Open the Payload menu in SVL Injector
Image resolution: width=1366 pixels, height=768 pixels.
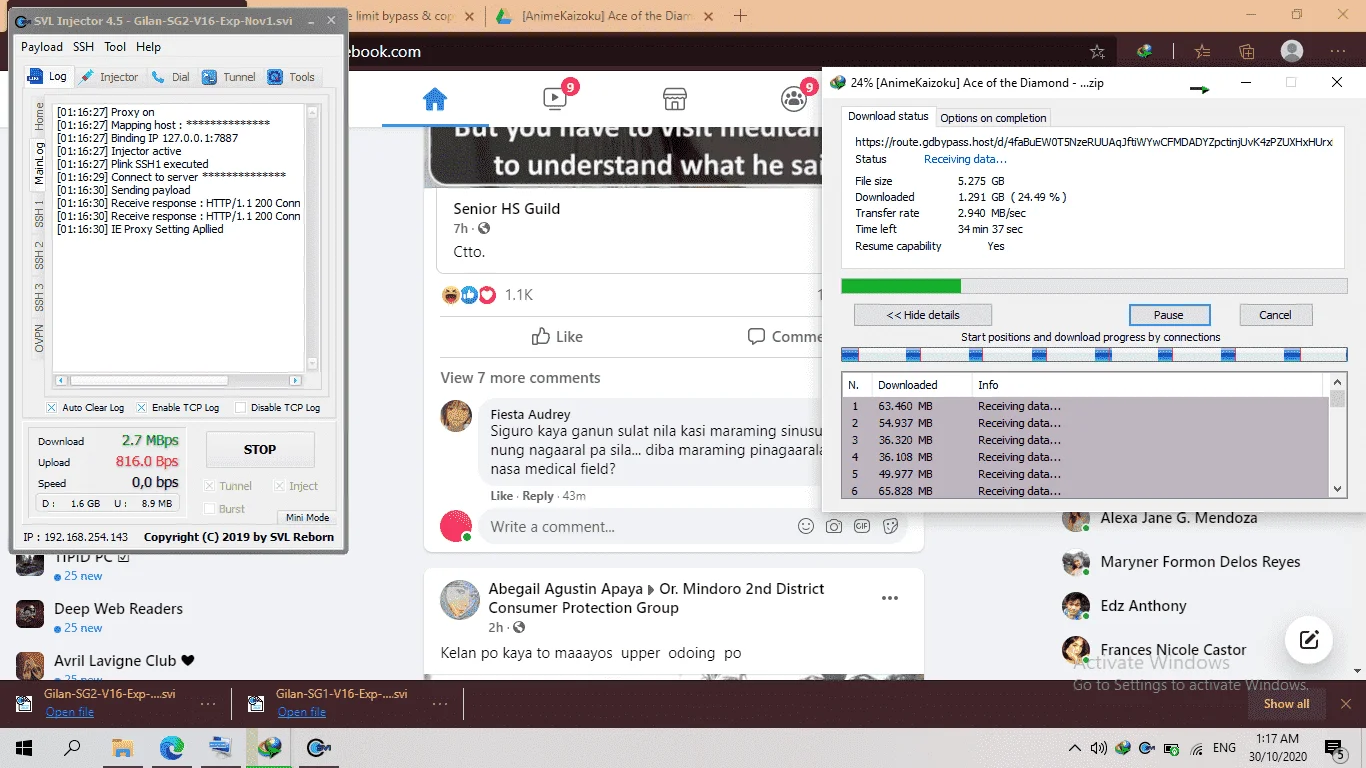42,47
